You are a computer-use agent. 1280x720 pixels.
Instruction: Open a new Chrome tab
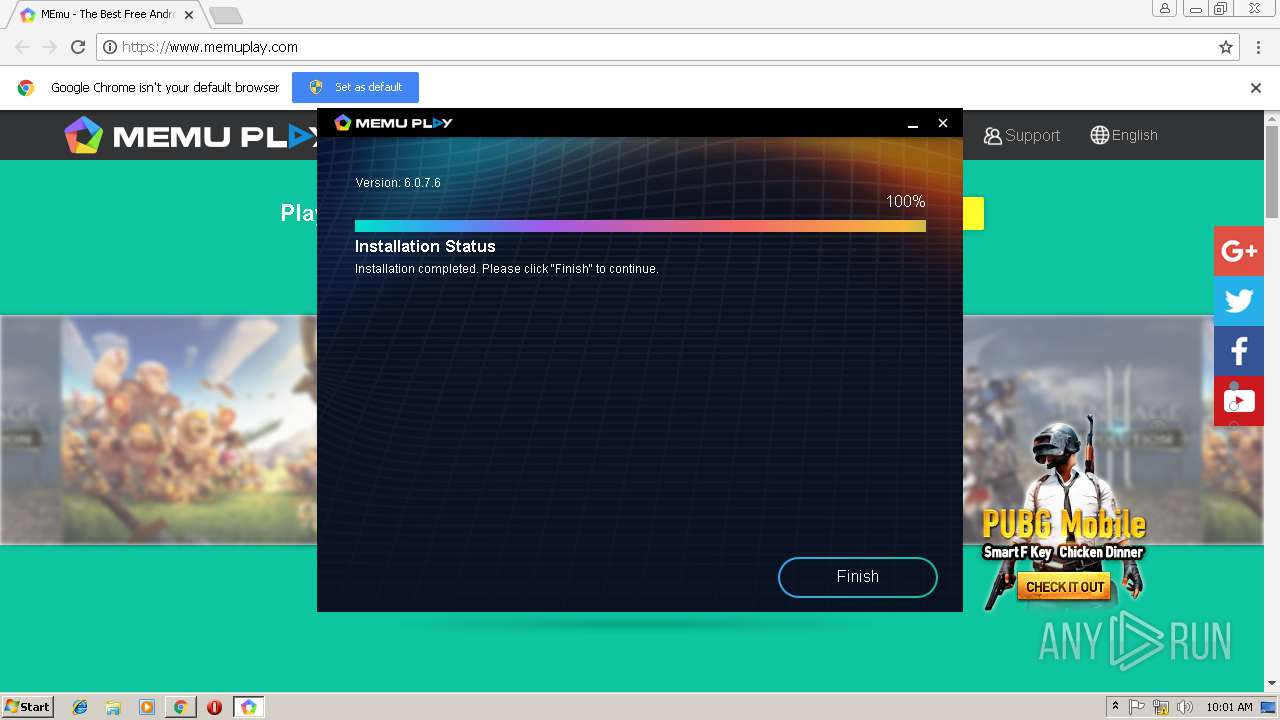226,15
